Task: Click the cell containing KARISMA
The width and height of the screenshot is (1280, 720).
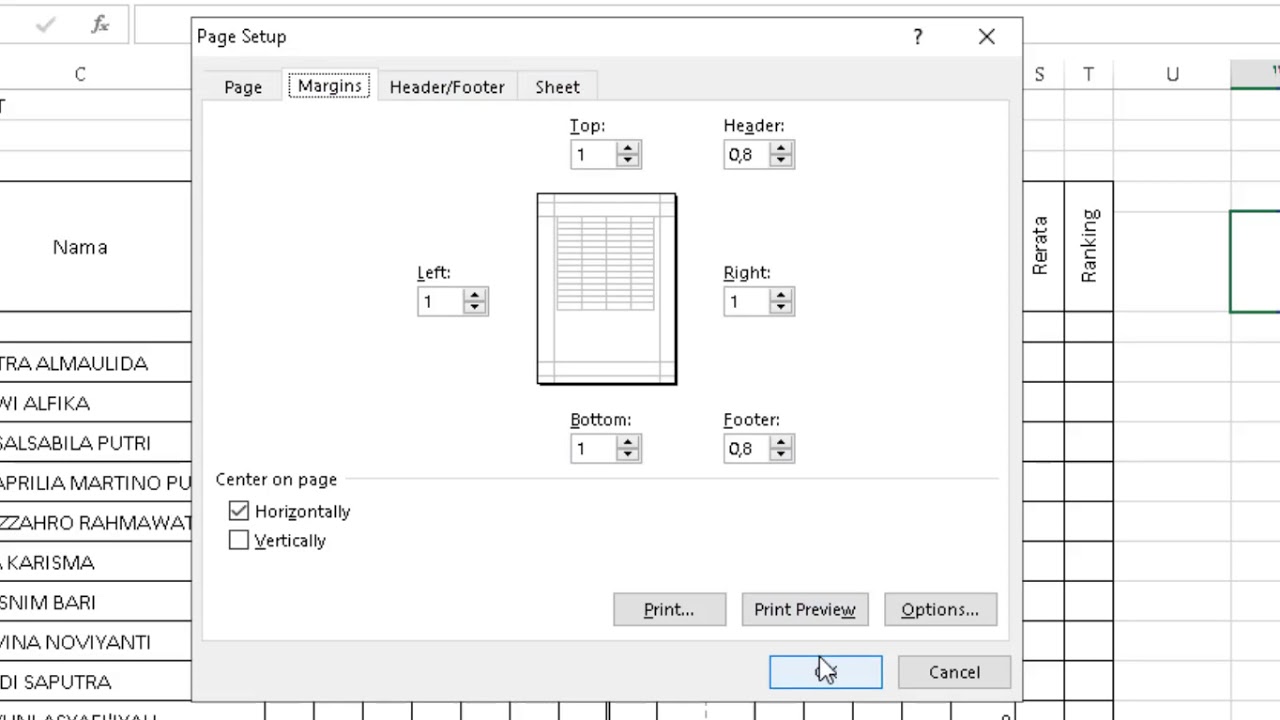Action: [x=95, y=563]
